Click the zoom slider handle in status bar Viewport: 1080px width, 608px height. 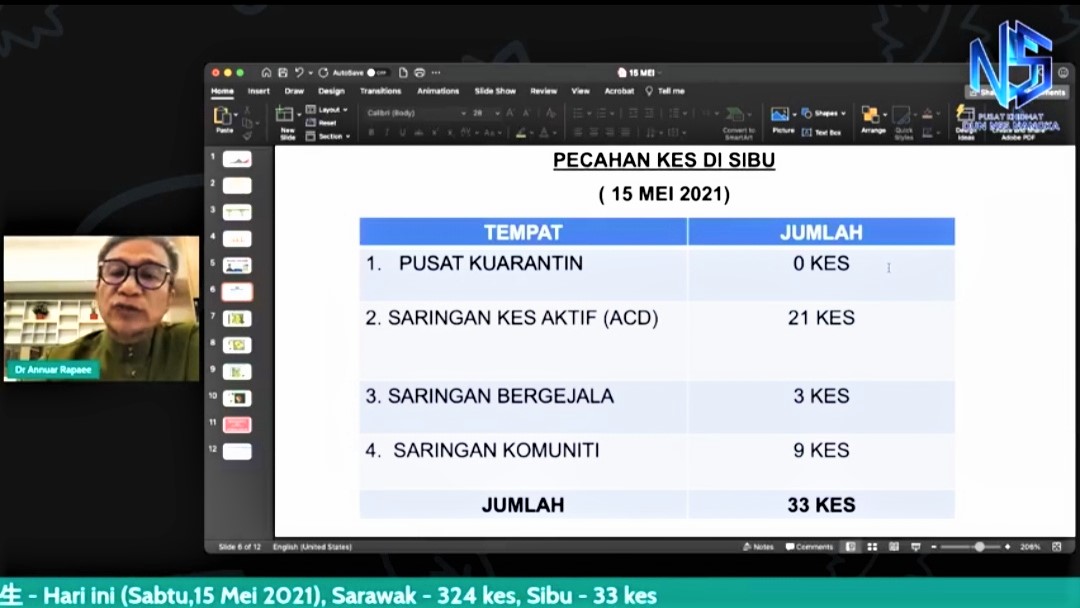[979, 547]
